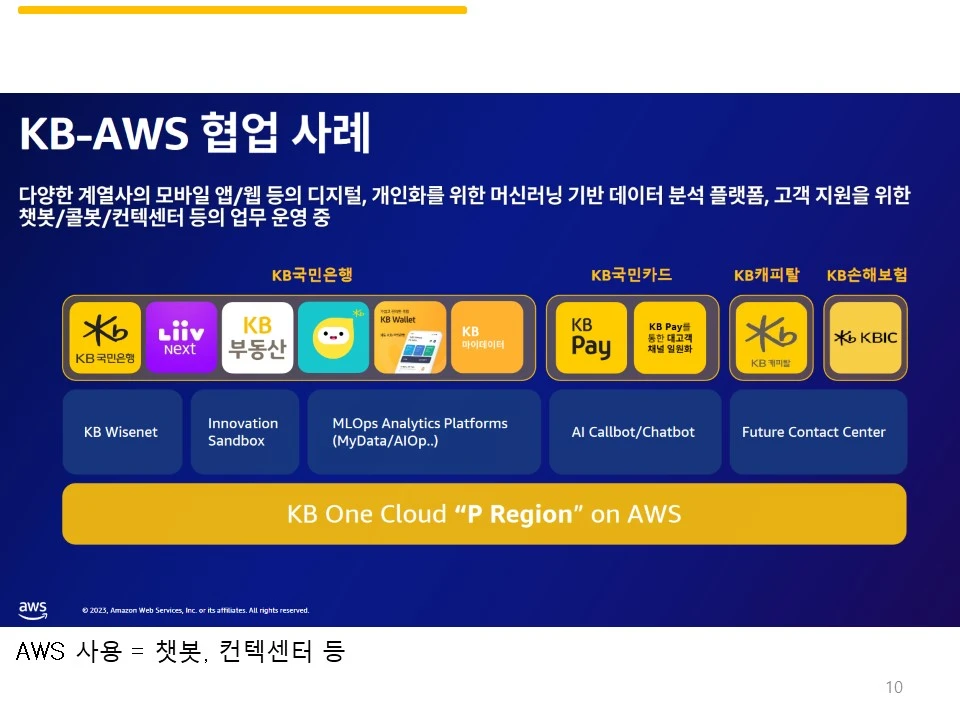Click the MLOps Analytics Platforms box

click(x=424, y=431)
